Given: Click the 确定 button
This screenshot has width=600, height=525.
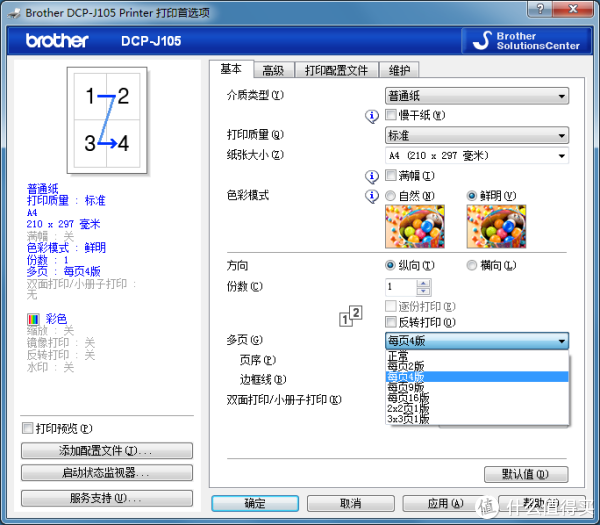Looking at the screenshot, I should coord(255,503).
